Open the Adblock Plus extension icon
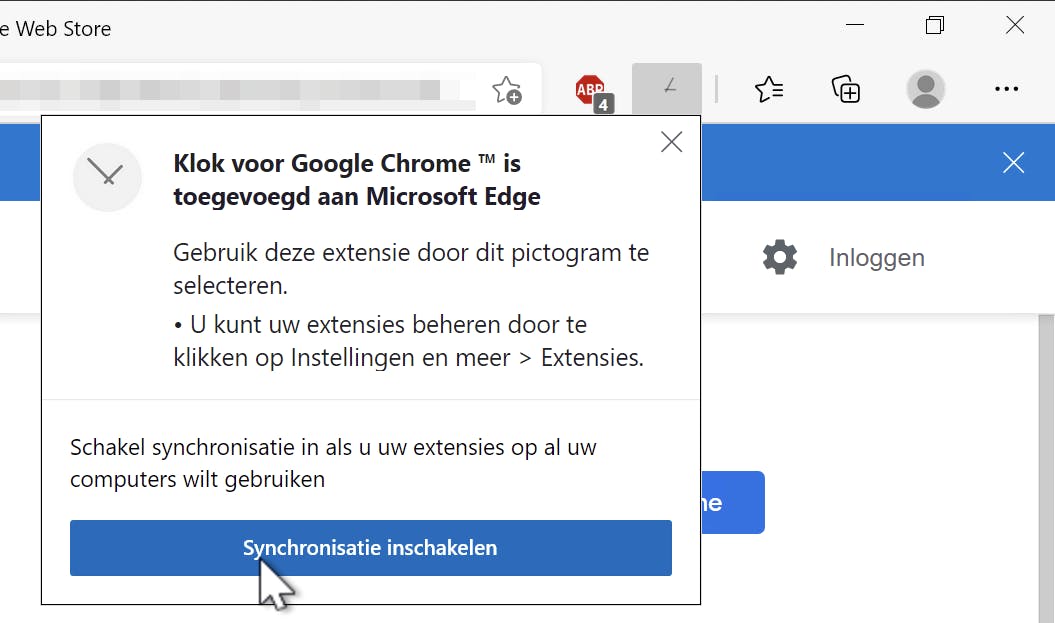This screenshot has width=1055, height=623. point(592,91)
